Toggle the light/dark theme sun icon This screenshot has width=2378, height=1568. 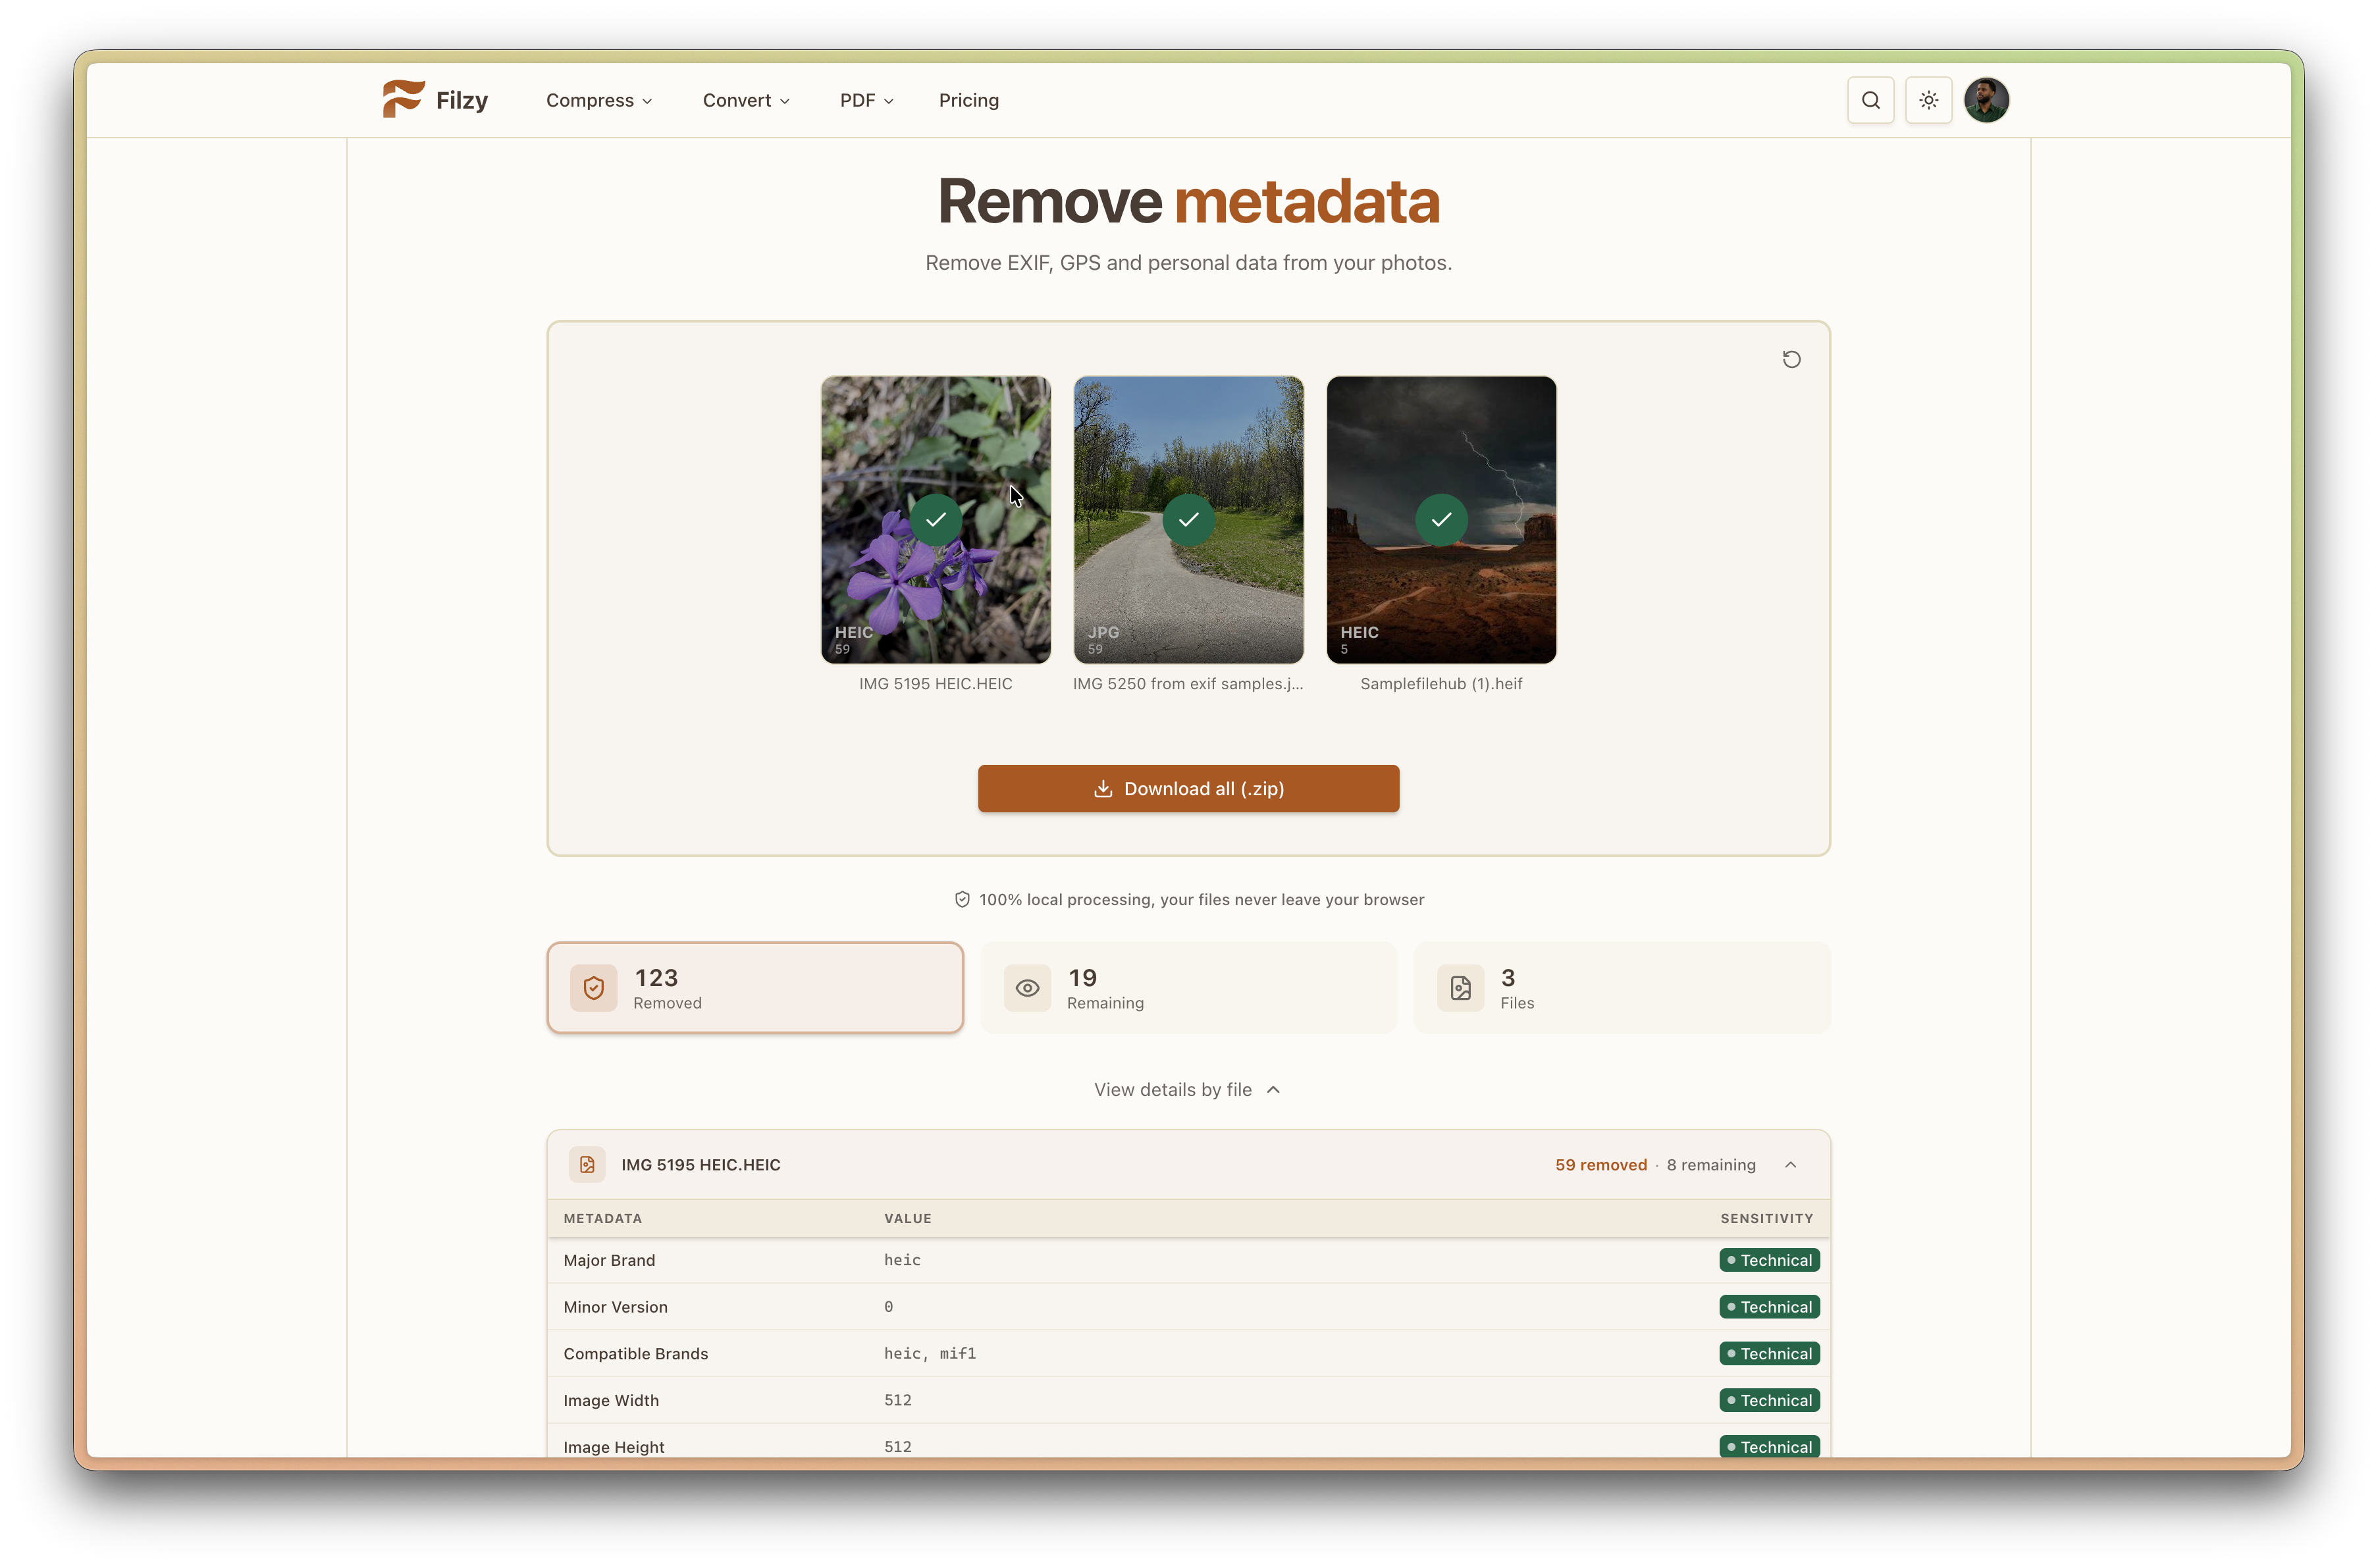point(1928,100)
